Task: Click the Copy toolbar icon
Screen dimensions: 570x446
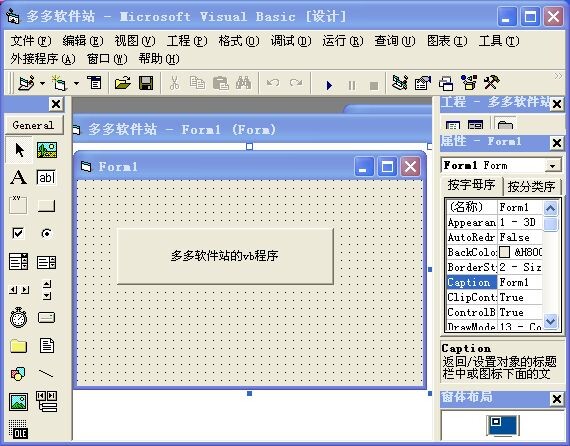Action: (197, 83)
